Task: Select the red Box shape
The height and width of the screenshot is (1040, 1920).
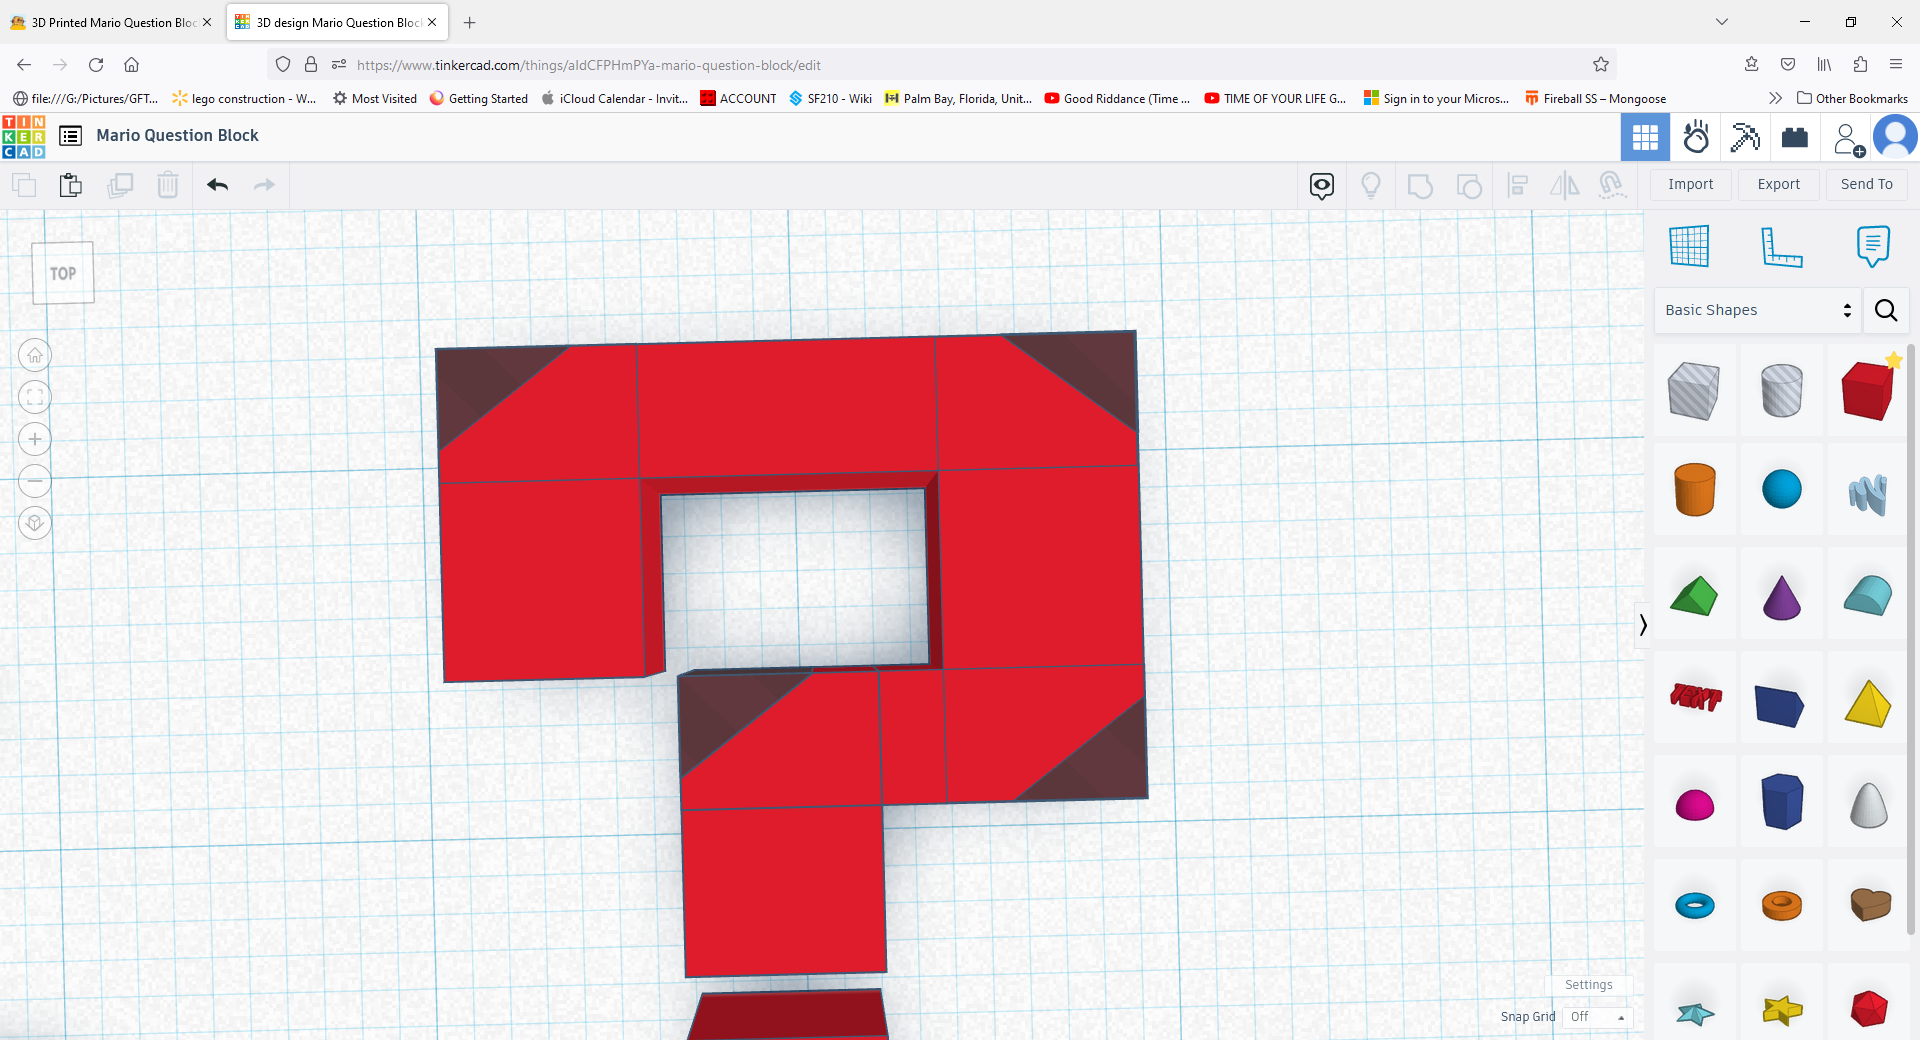Action: pyautogui.click(x=1868, y=390)
